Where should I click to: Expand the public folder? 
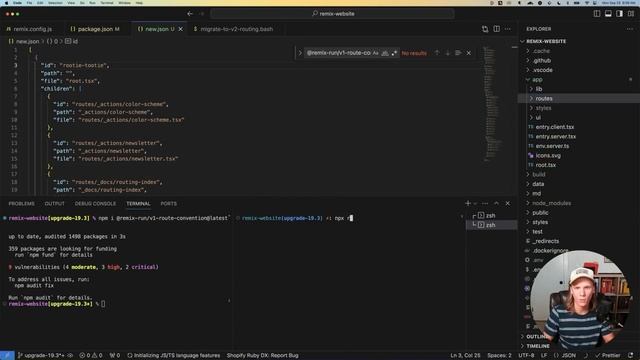click(540, 213)
